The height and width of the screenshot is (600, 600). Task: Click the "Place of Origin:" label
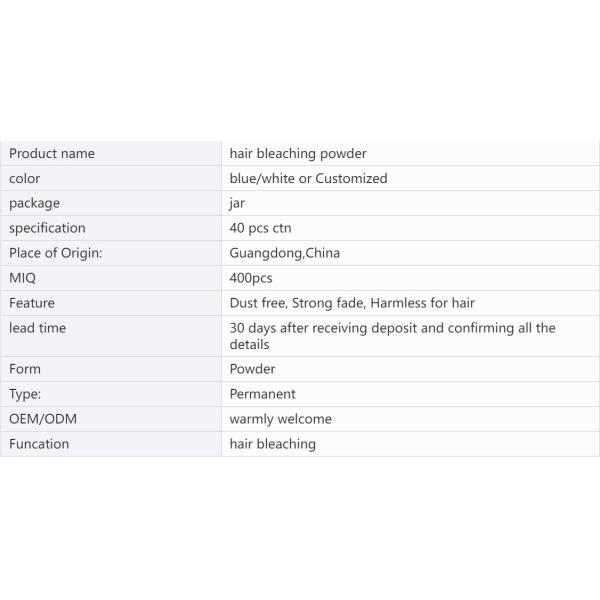point(56,254)
